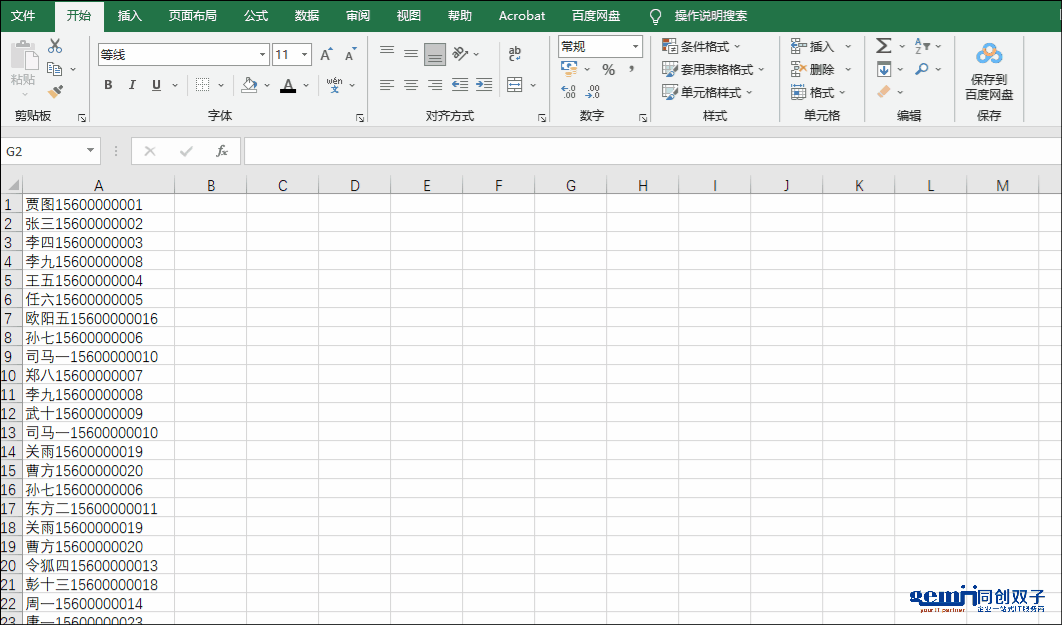1062x625 pixels.
Task: Open the font name dropdown 等线
Action: tap(263, 55)
